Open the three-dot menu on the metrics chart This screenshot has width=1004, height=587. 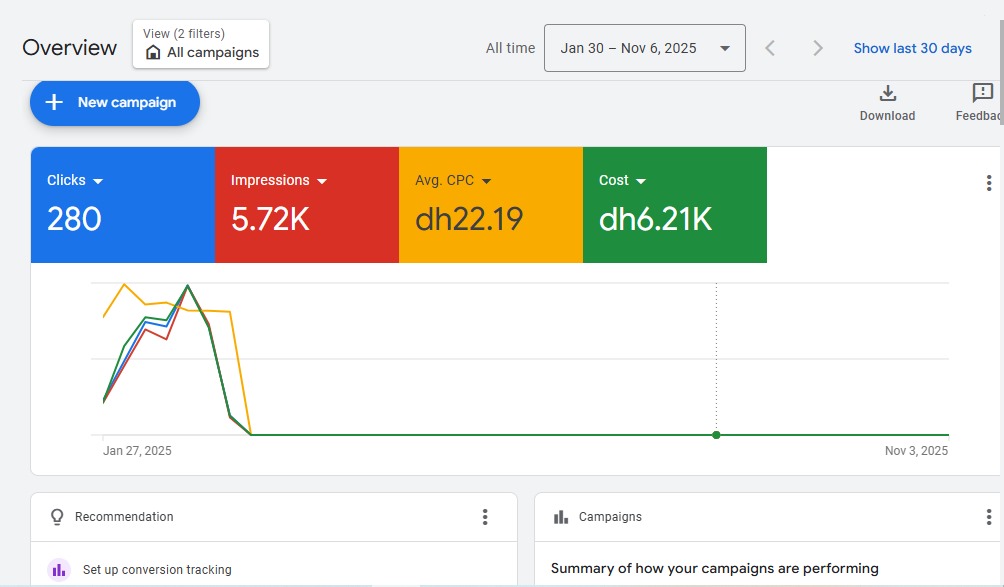click(988, 183)
